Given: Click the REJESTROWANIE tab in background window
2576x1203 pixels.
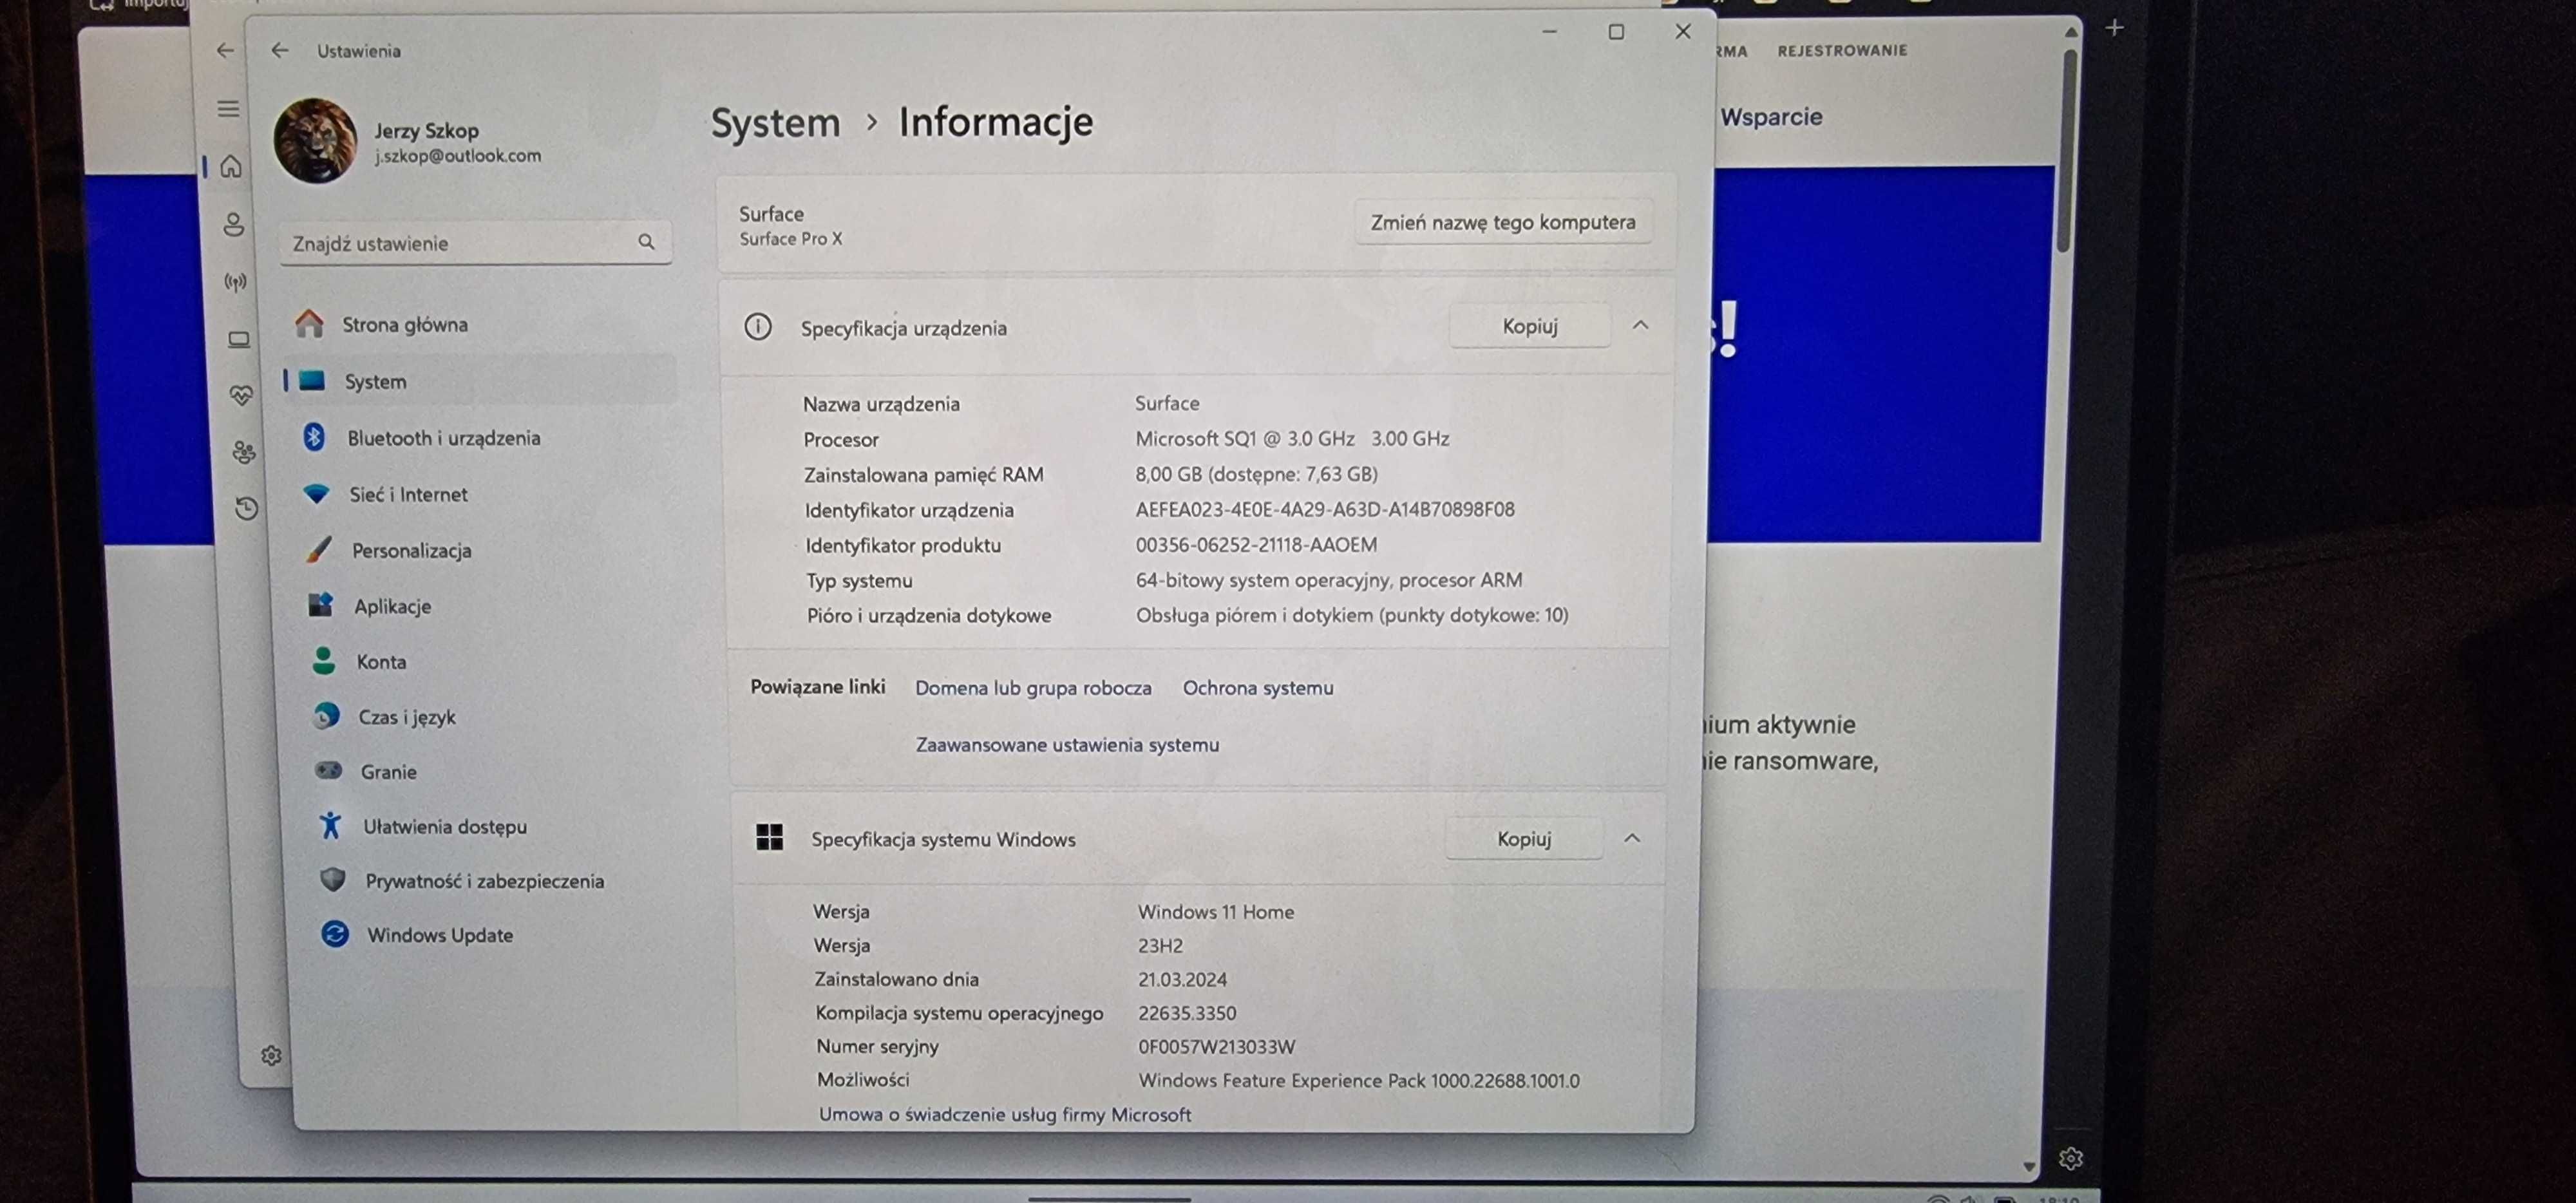Looking at the screenshot, I should tap(1842, 50).
